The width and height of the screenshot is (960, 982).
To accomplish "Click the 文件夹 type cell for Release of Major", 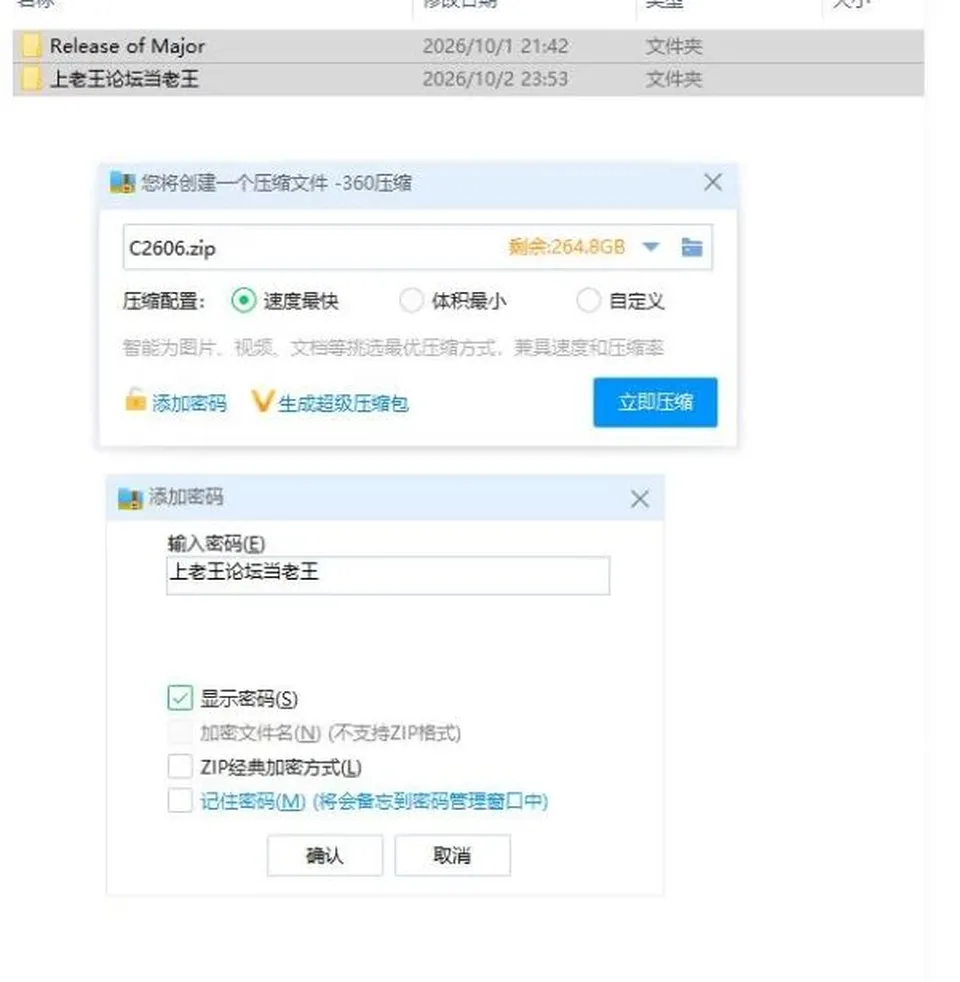I will click(x=674, y=46).
